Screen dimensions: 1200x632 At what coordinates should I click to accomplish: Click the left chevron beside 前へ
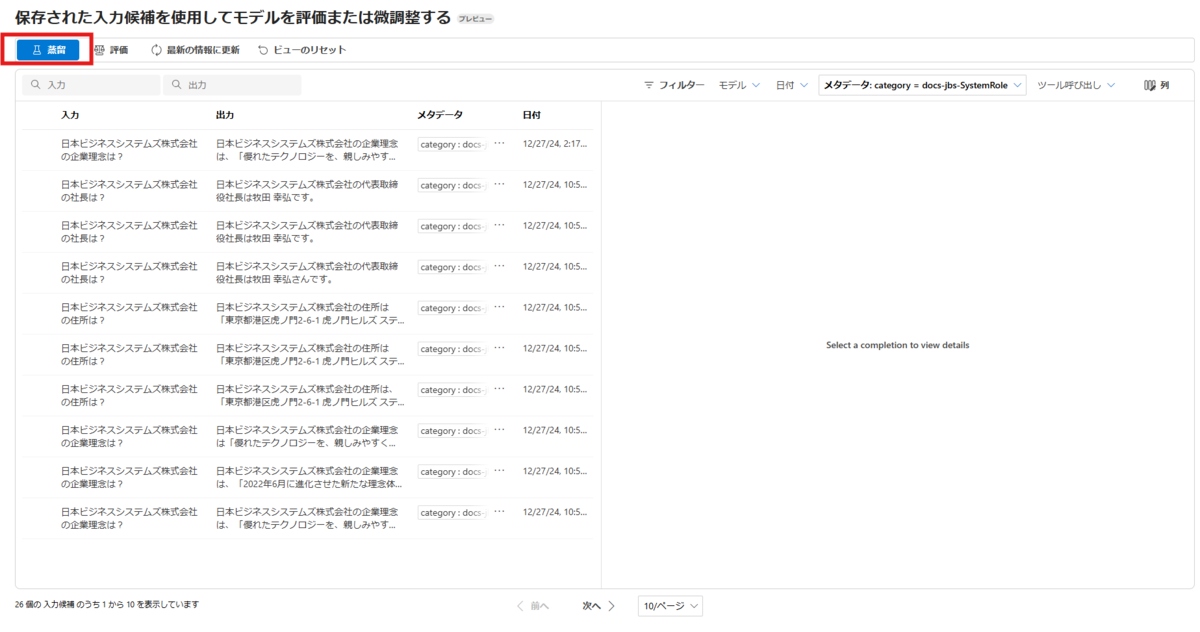(520, 606)
